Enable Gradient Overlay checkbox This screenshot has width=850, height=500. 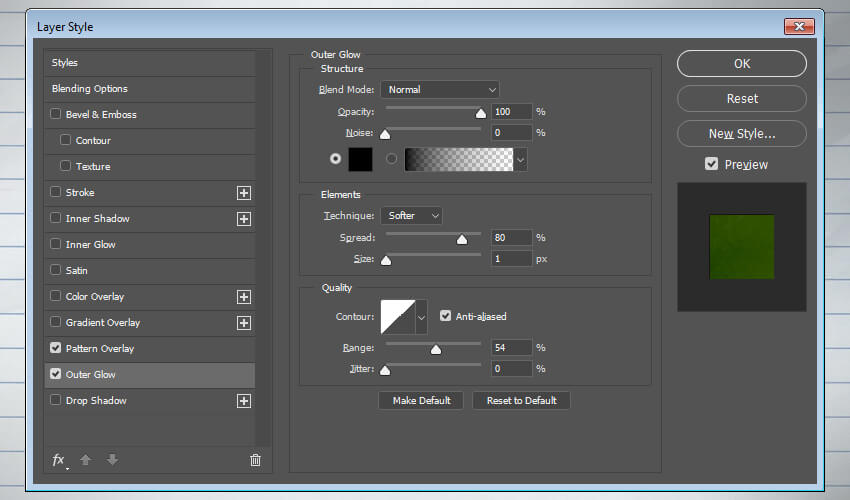[55, 322]
